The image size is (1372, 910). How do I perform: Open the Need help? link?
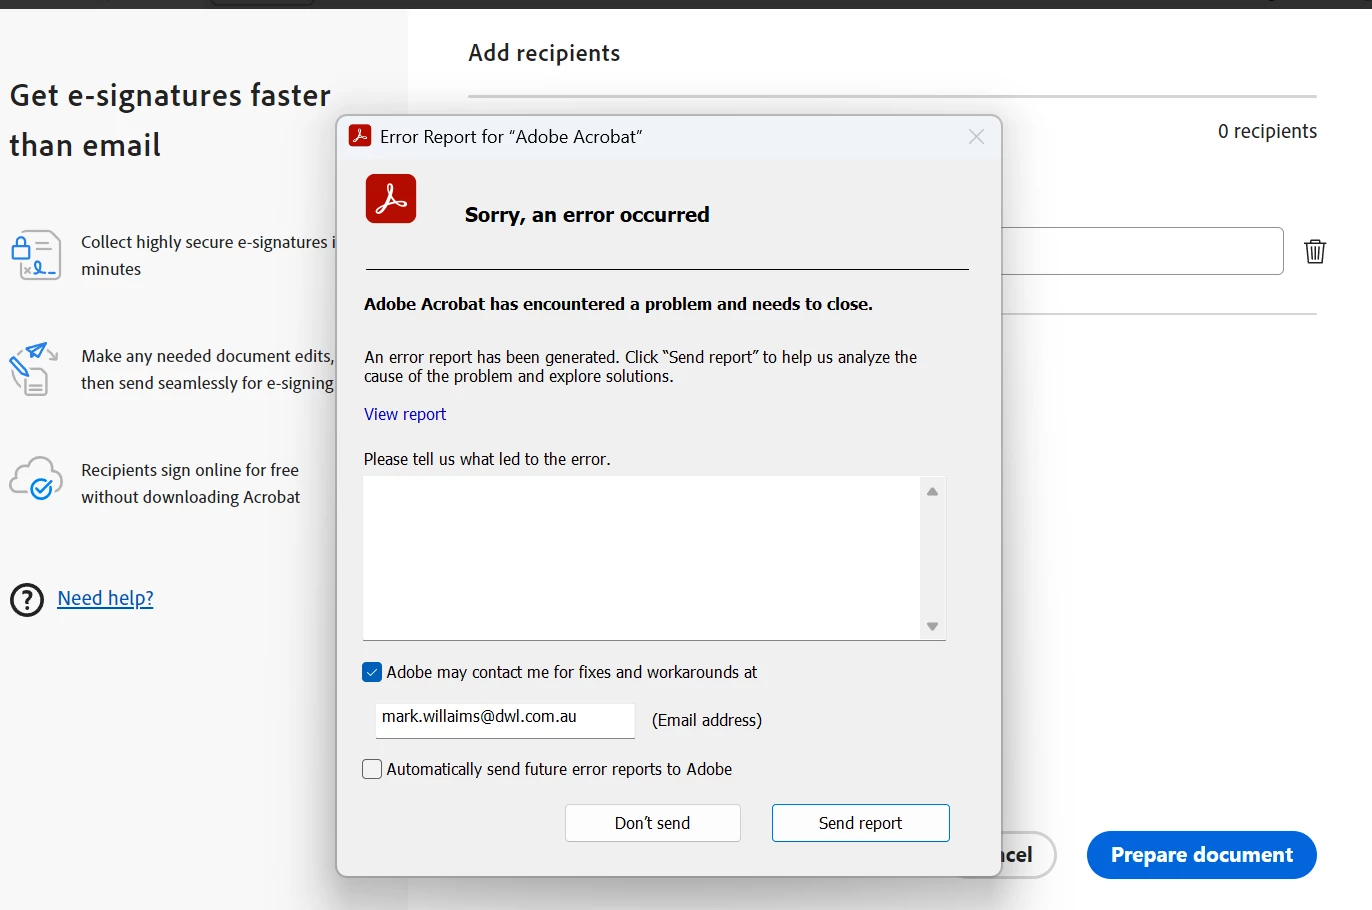tap(105, 598)
